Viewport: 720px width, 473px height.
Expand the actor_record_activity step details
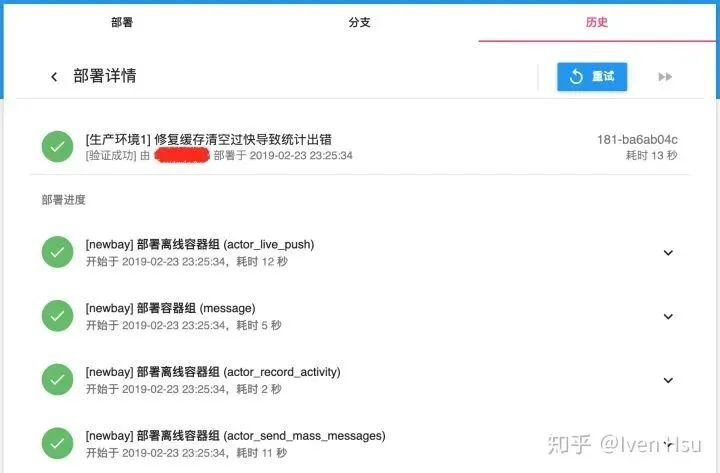(x=668, y=380)
